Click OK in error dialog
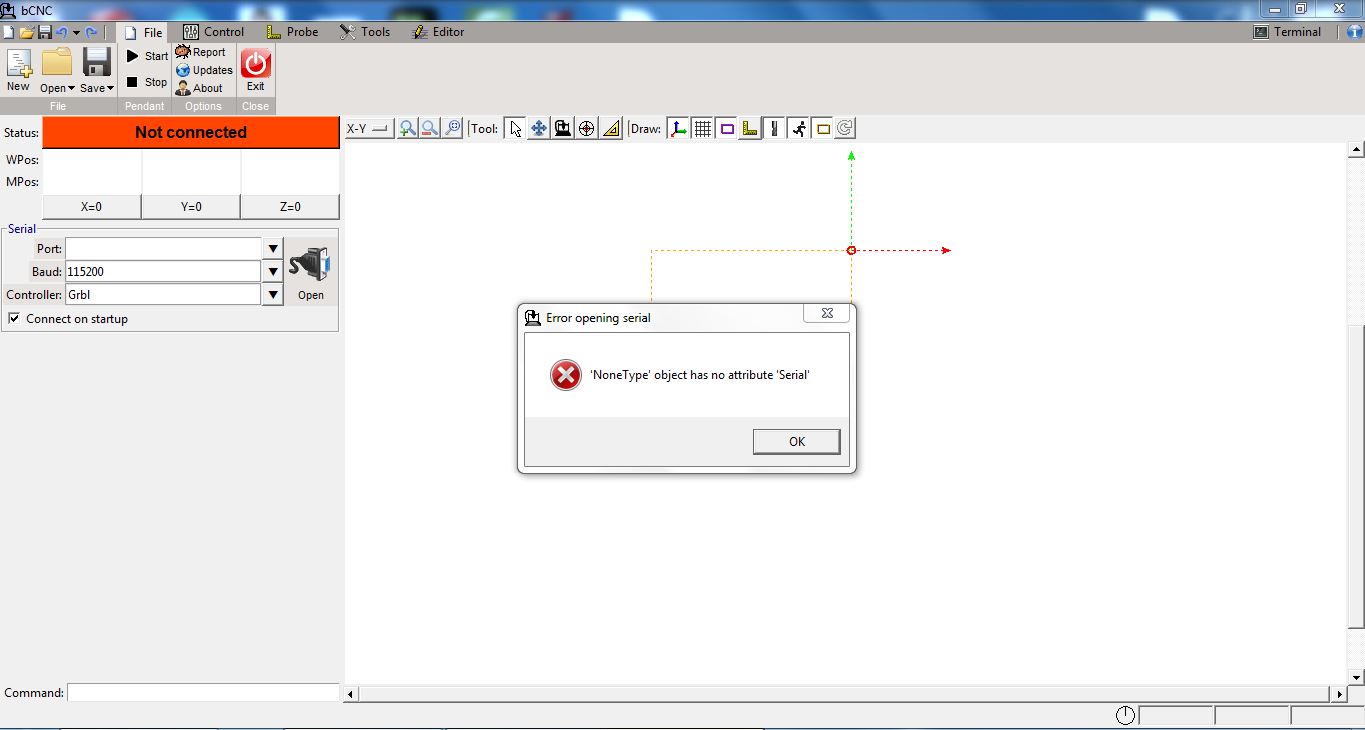The image size is (1365, 730). pos(796,441)
